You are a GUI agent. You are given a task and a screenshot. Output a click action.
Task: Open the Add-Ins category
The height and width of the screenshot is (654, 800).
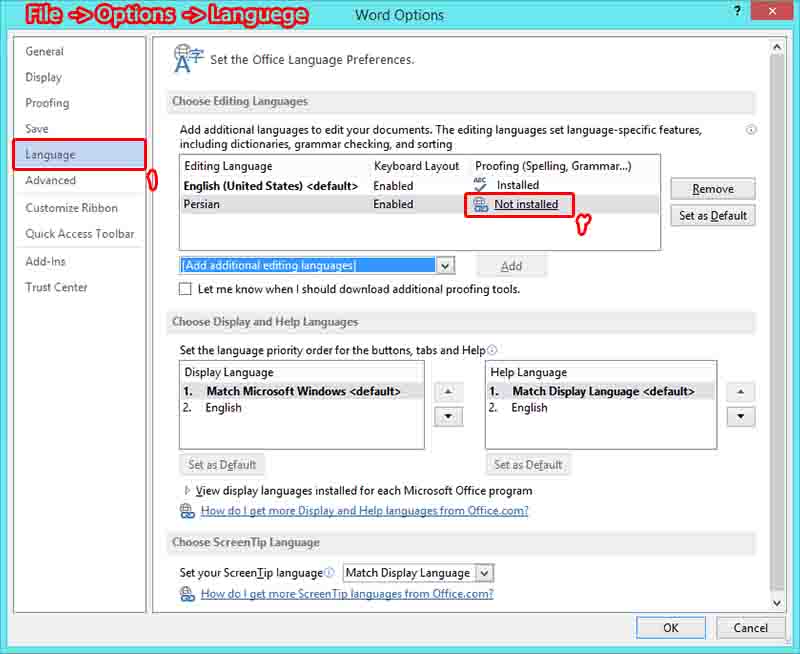(x=46, y=261)
